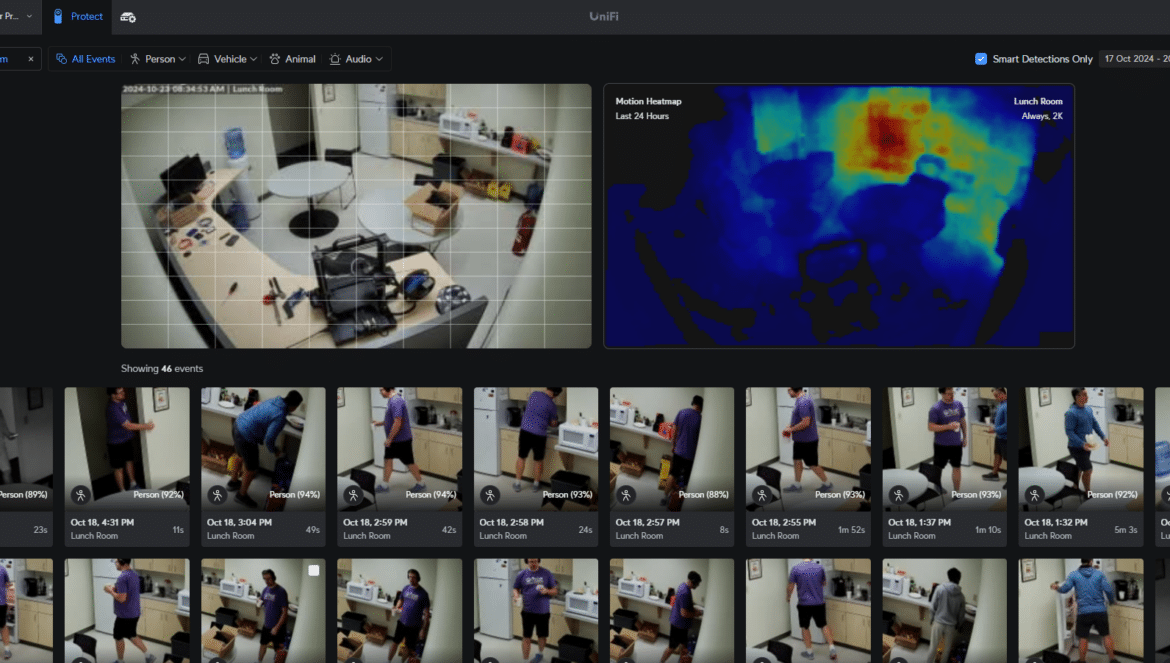Click the "11s" duration on the 4:31 PM event
Image resolution: width=1170 pixels, height=663 pixels.
click(x=178, y=530)
